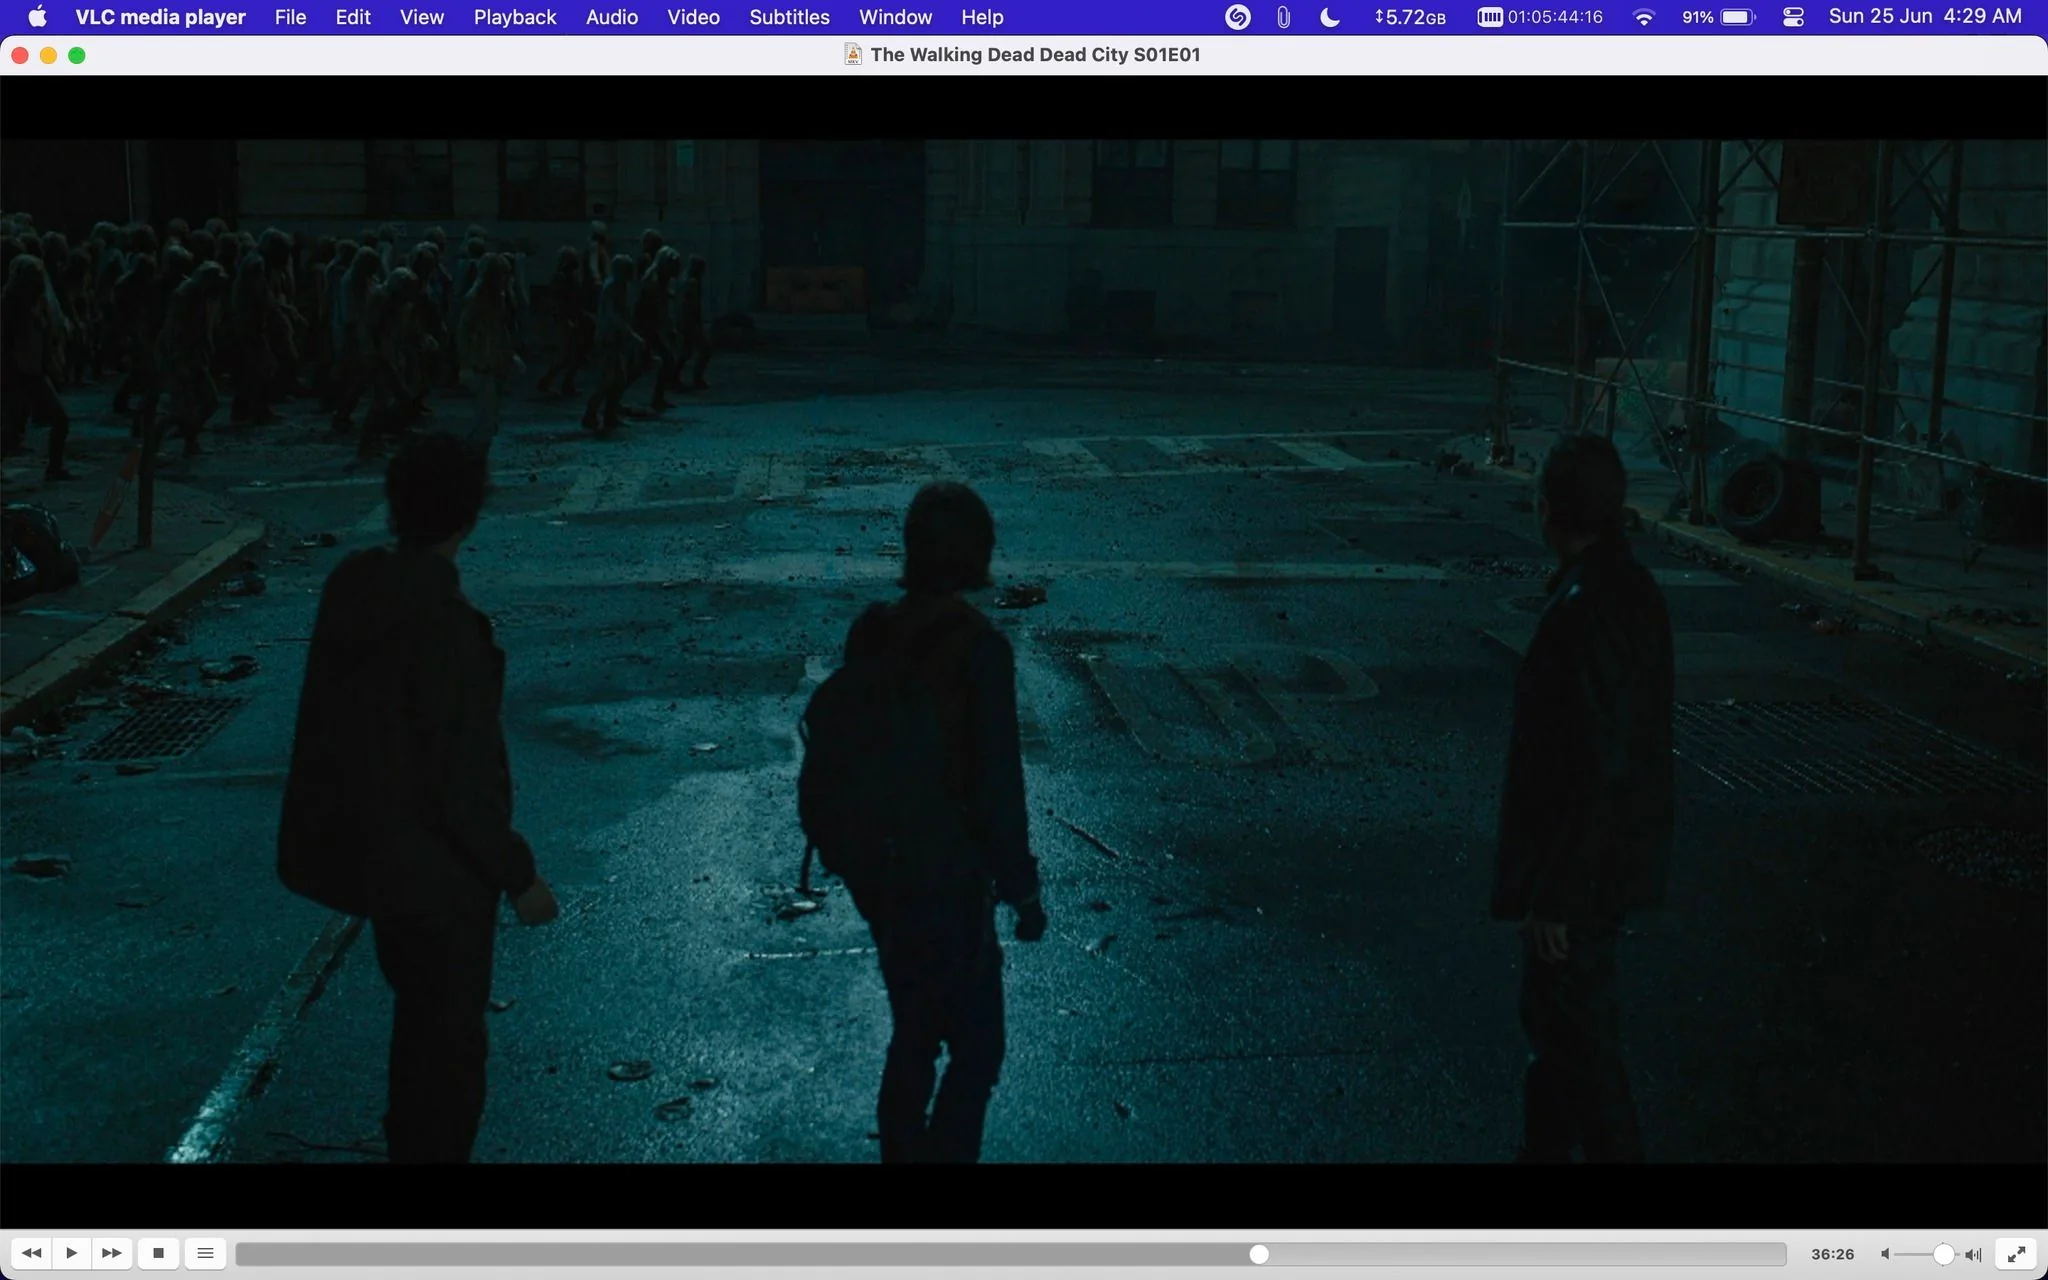Toggle fullscreen with the expand arrows icon
The height and width of the screenshot is (1280, 2048).
tap(2017, 1253)
